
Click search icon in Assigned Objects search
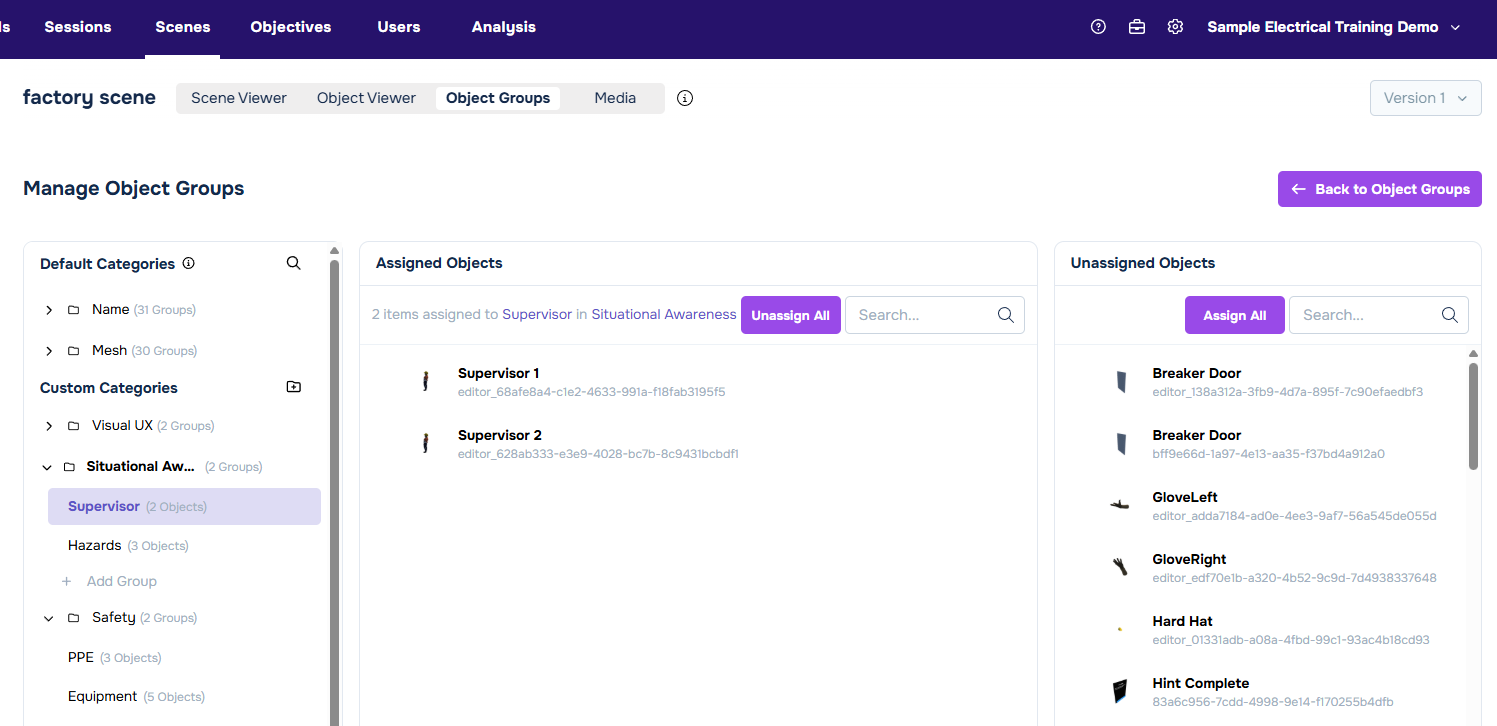[1006, 315]
